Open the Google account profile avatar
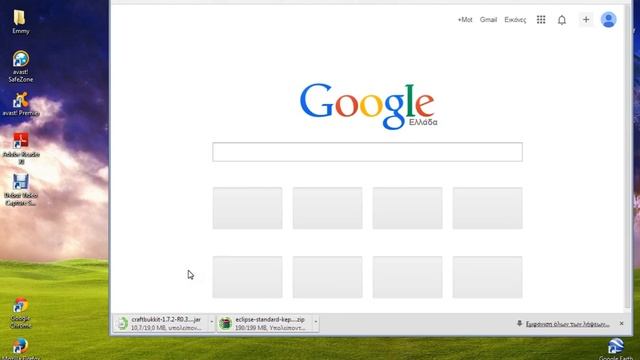 click(609, 20)
